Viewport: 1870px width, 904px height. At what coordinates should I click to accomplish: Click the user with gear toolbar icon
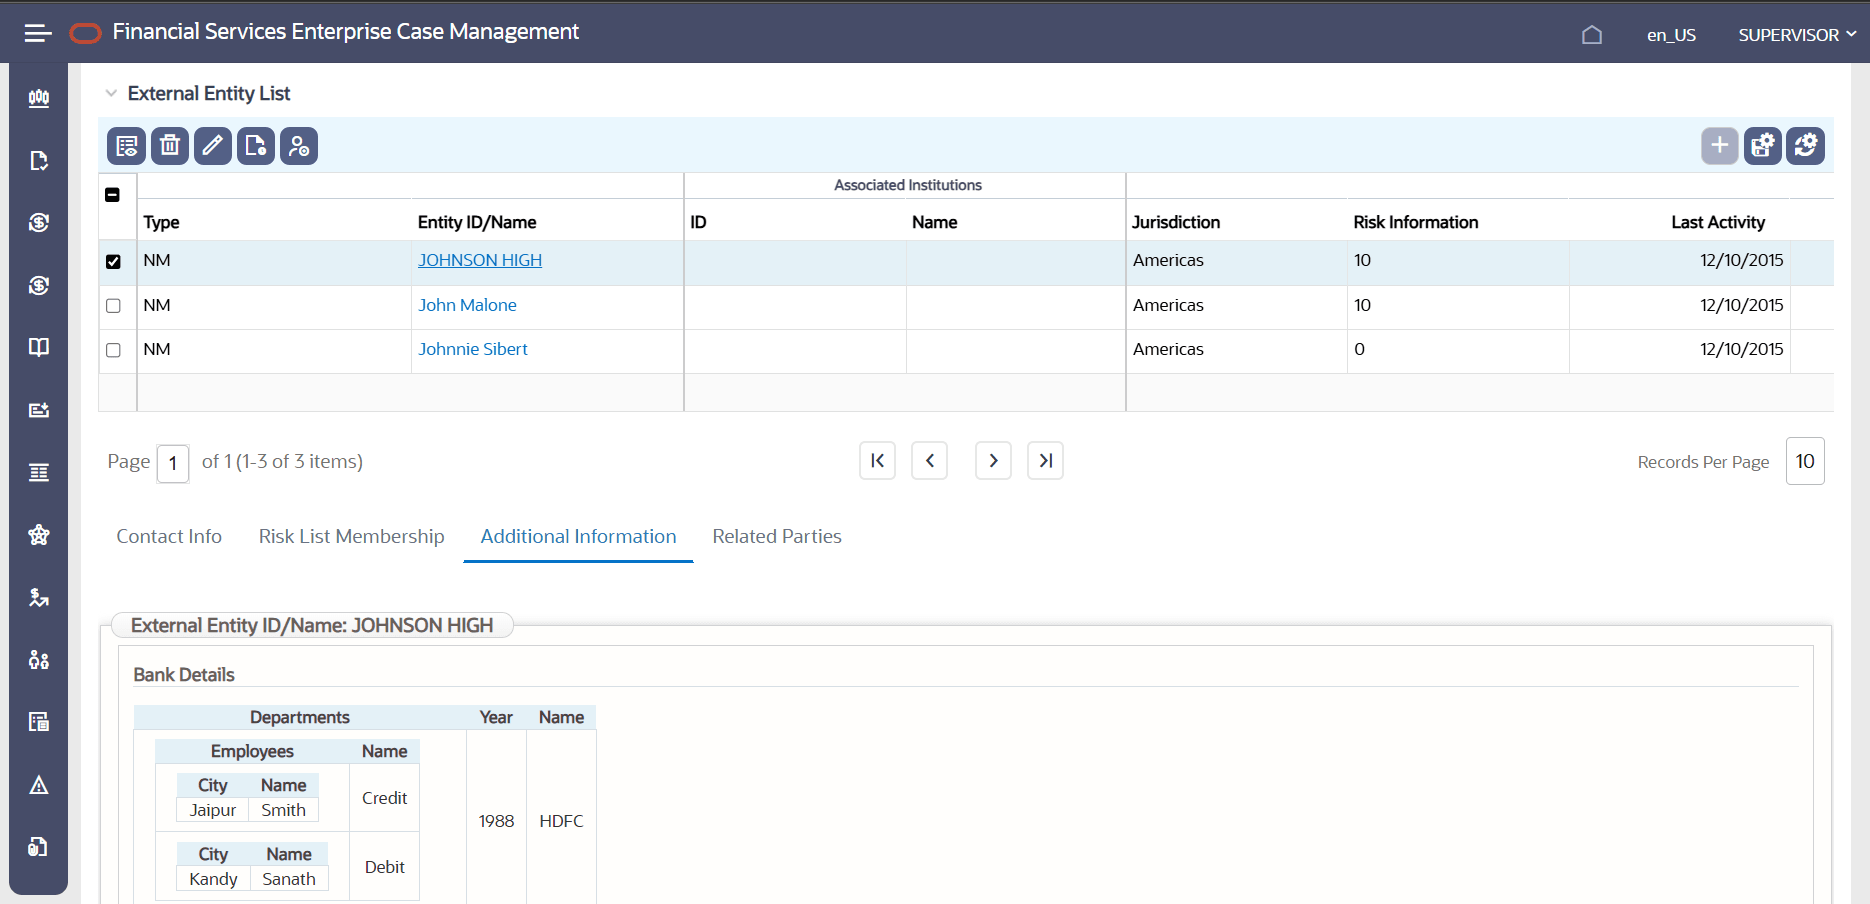pos(299,146)
